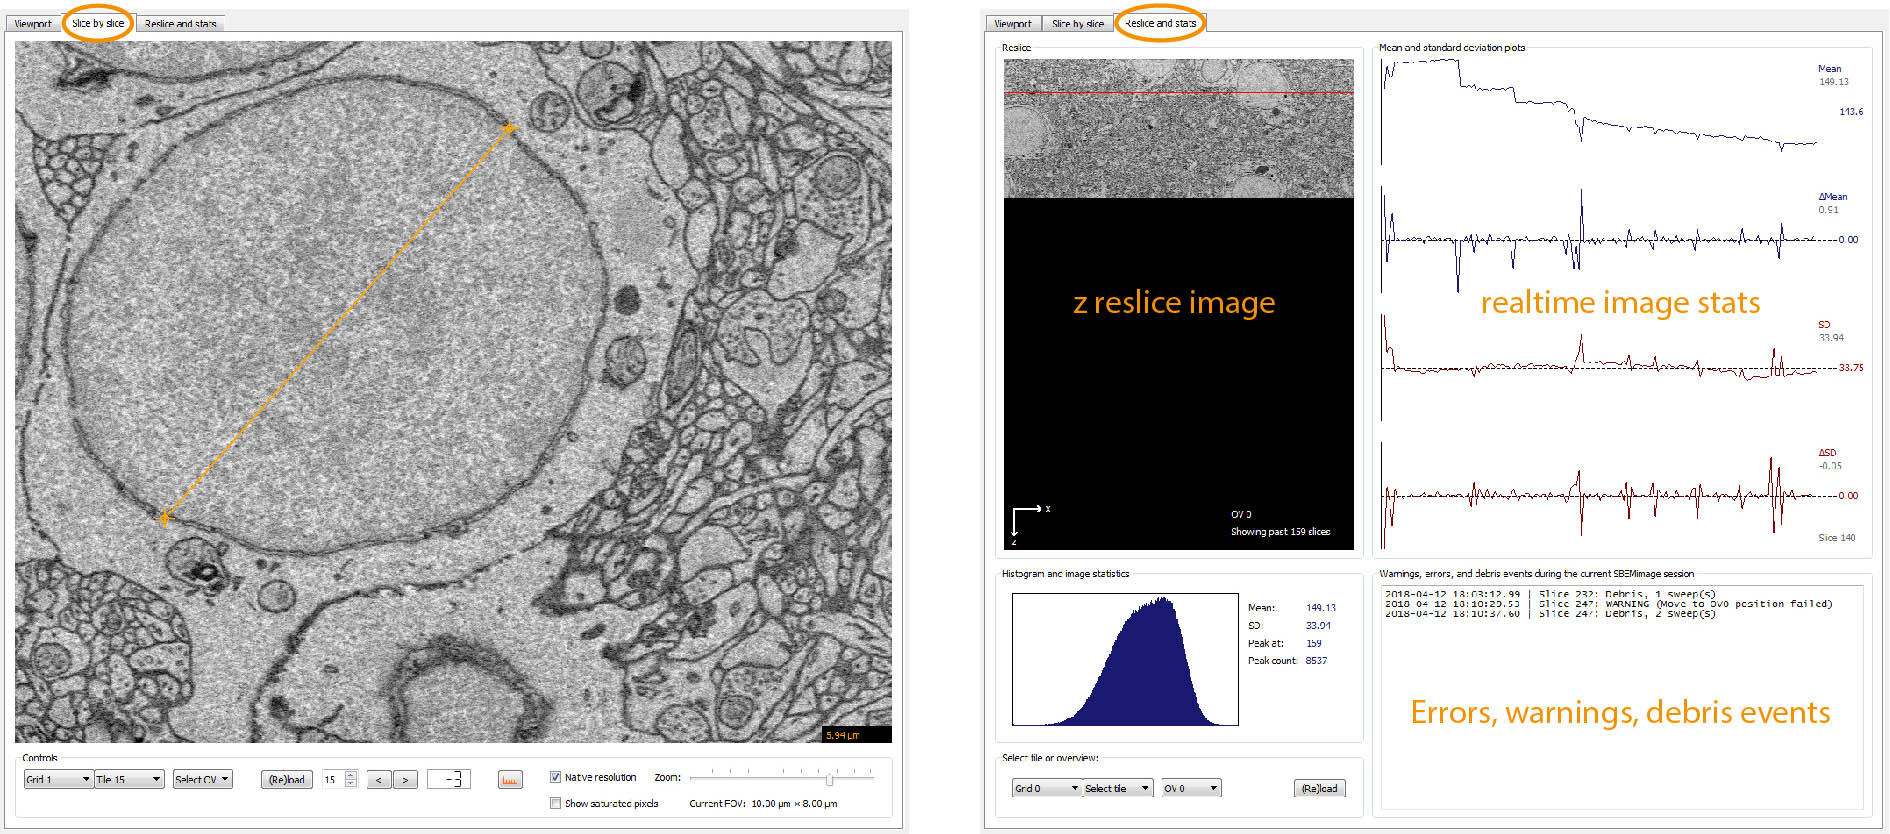
Task: Go to previous slice with '<' button
Action: [x=379, y=779]
